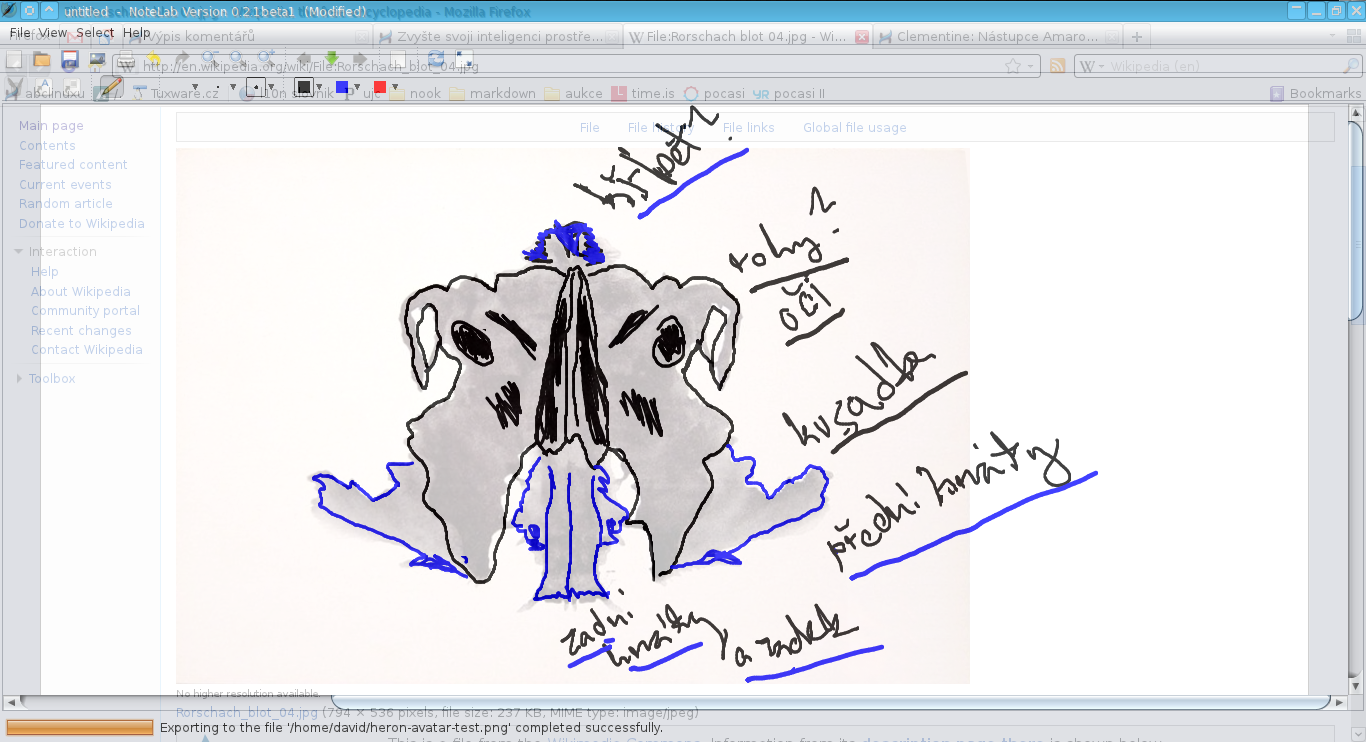Export the canvas as an image
The height and width of the screenshot is (742, 1366).
(97, 60)
